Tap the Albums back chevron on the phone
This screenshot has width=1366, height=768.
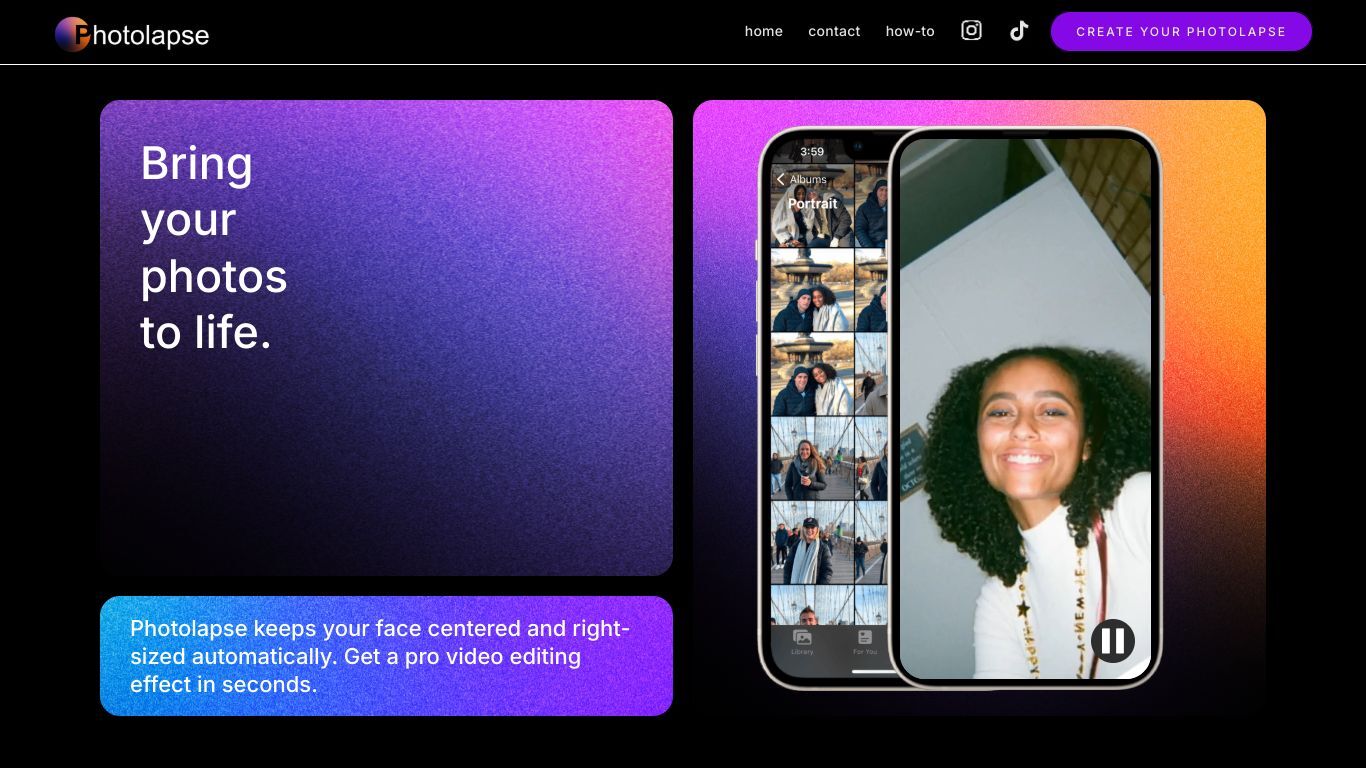tap(781, 179)
